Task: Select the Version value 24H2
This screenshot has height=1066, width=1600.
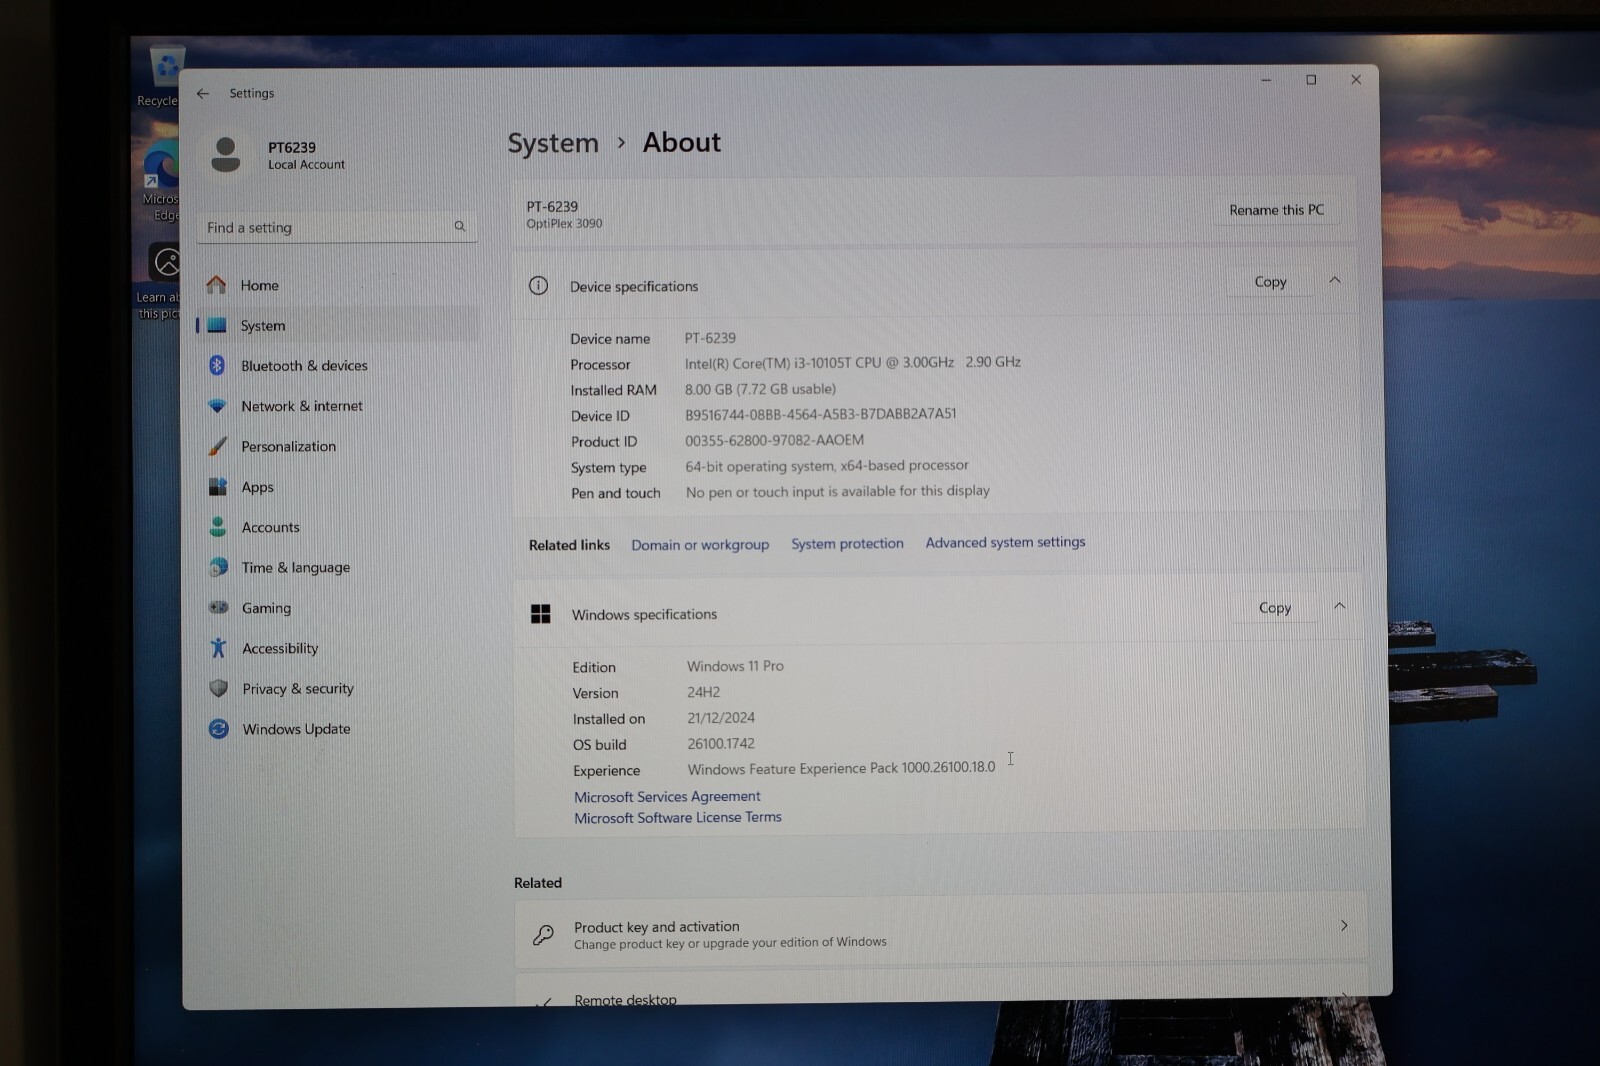Action: coord(703,692)
